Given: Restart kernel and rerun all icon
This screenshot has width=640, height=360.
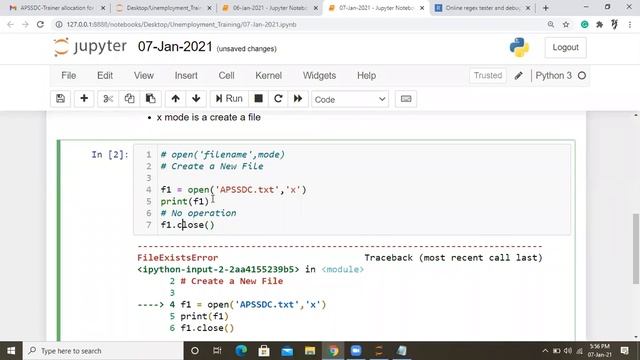Looking at the screenshot, I should coord(298,99).
